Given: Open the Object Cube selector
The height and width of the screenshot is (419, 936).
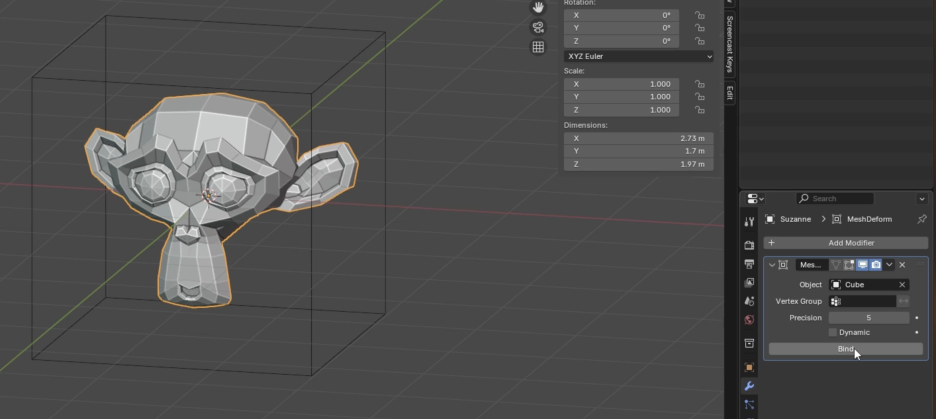Looking at the screenshot, I should pyautogui.click(x=869, y=285).
